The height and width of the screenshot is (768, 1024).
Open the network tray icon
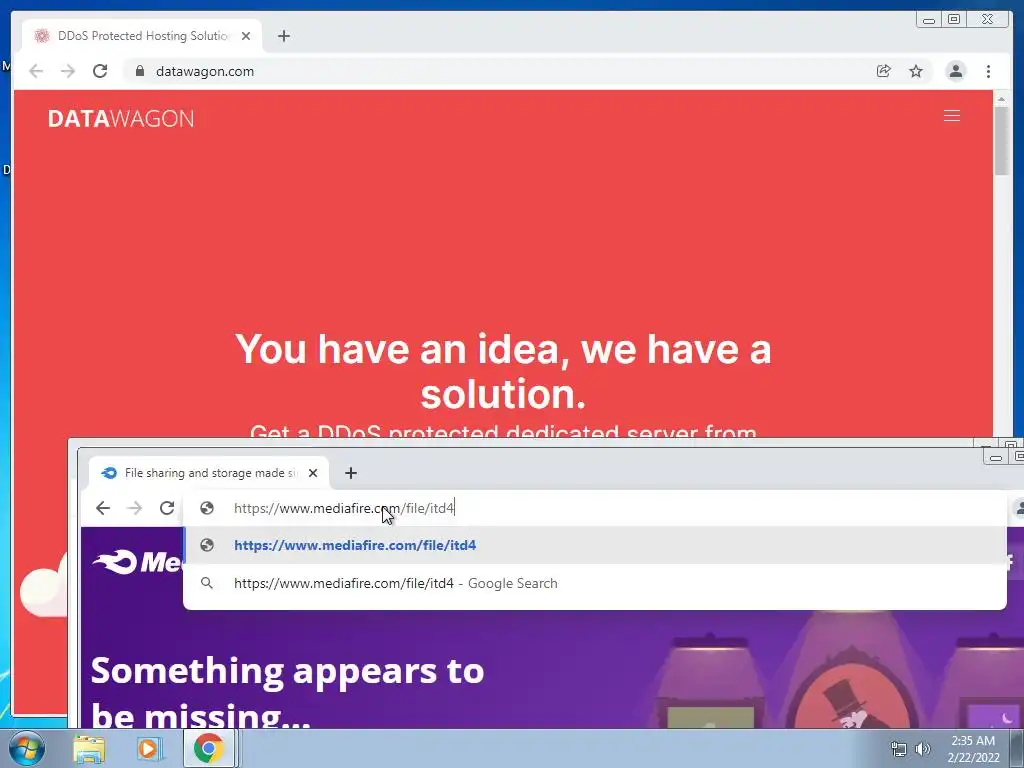(x=899, y=749)
